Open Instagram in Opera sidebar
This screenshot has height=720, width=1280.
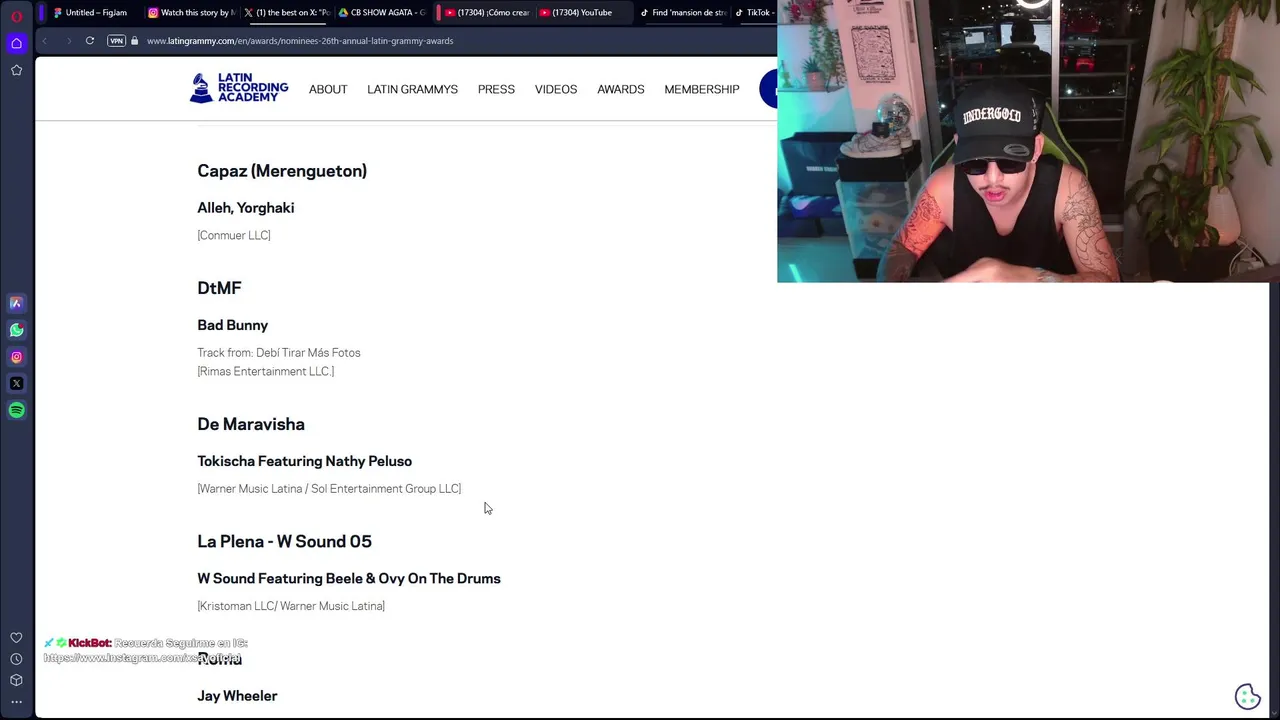(x=16, y=357)
